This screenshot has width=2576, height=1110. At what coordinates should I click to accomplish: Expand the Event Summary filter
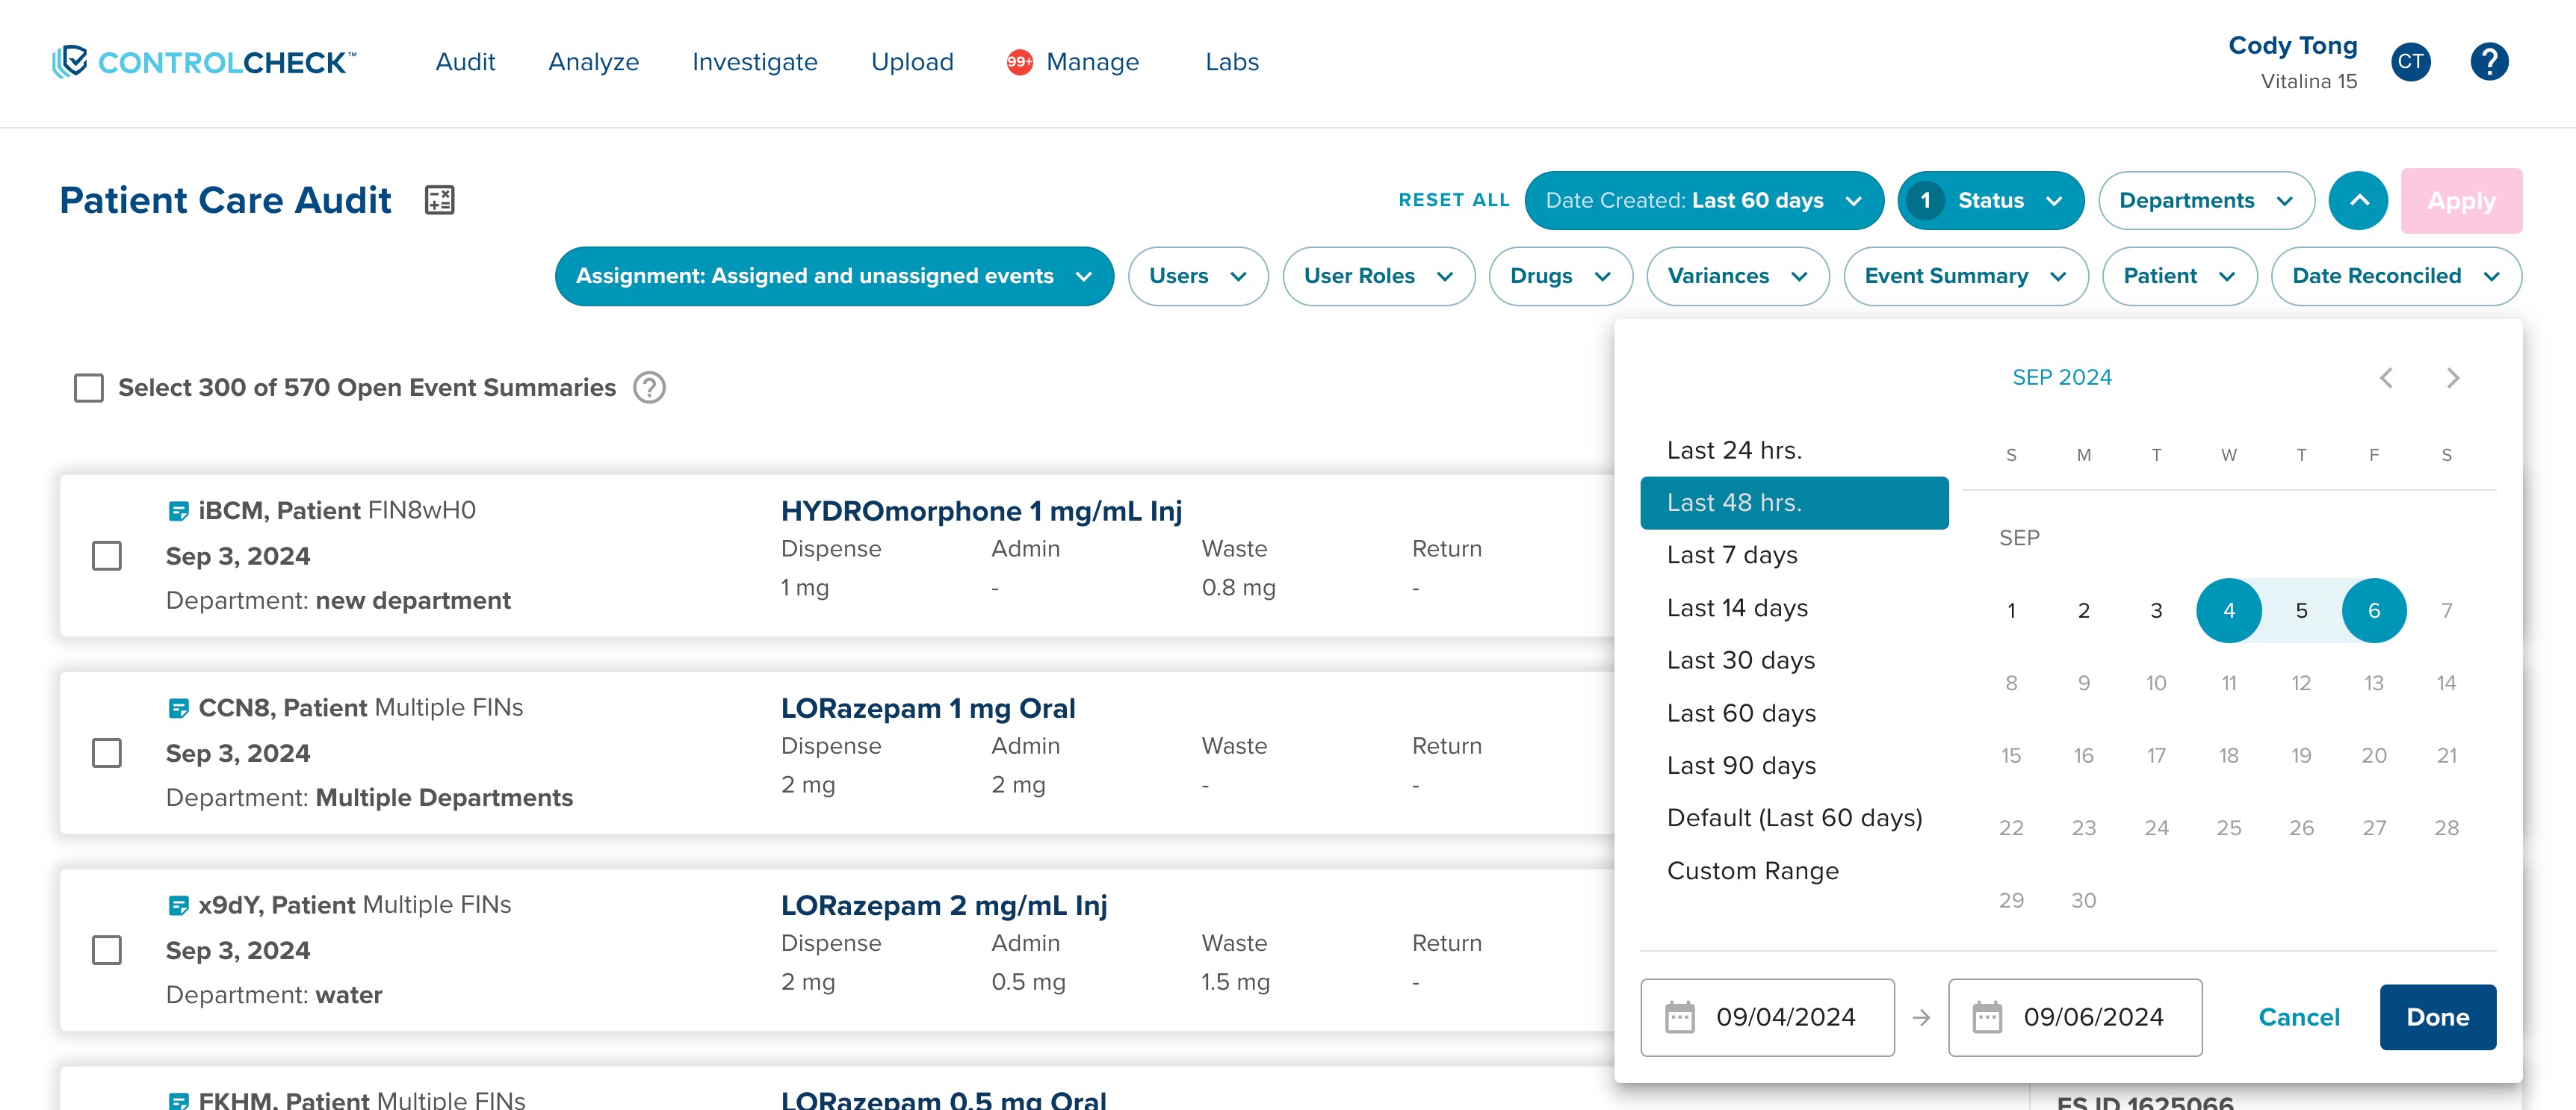[x=1965, y=276]
